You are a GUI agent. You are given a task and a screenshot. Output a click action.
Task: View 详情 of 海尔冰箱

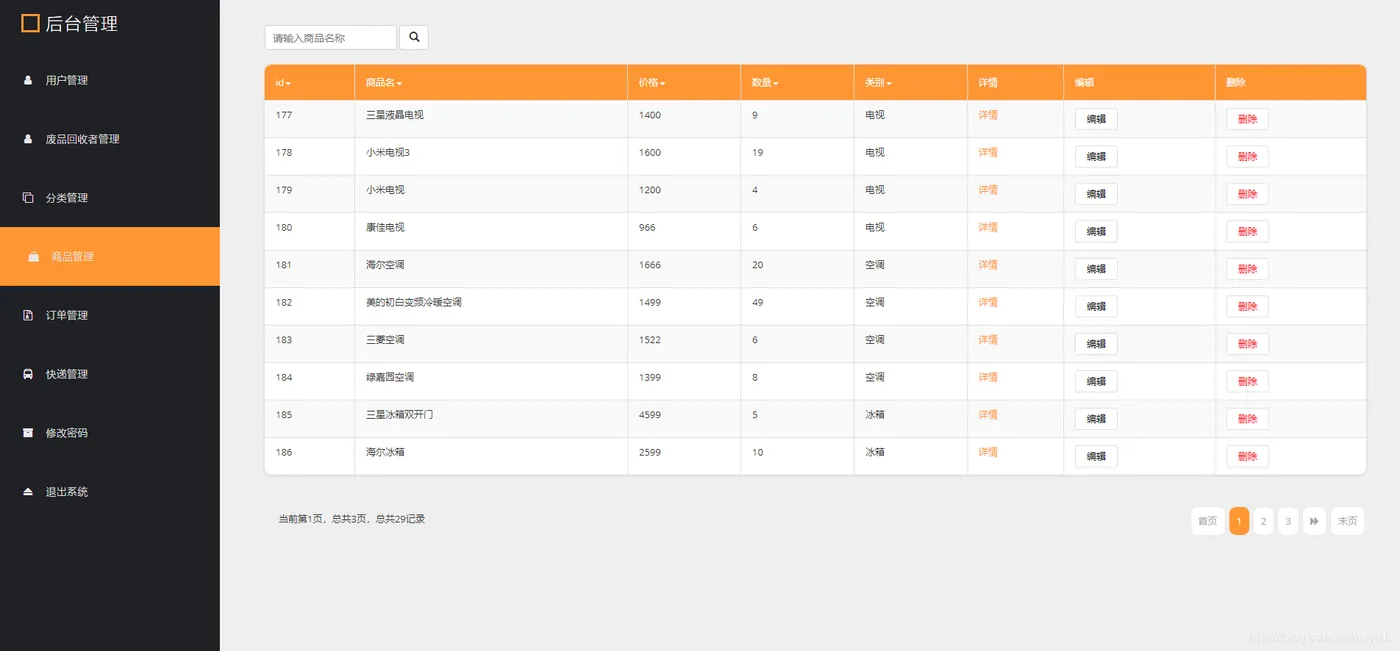(988, 452)
